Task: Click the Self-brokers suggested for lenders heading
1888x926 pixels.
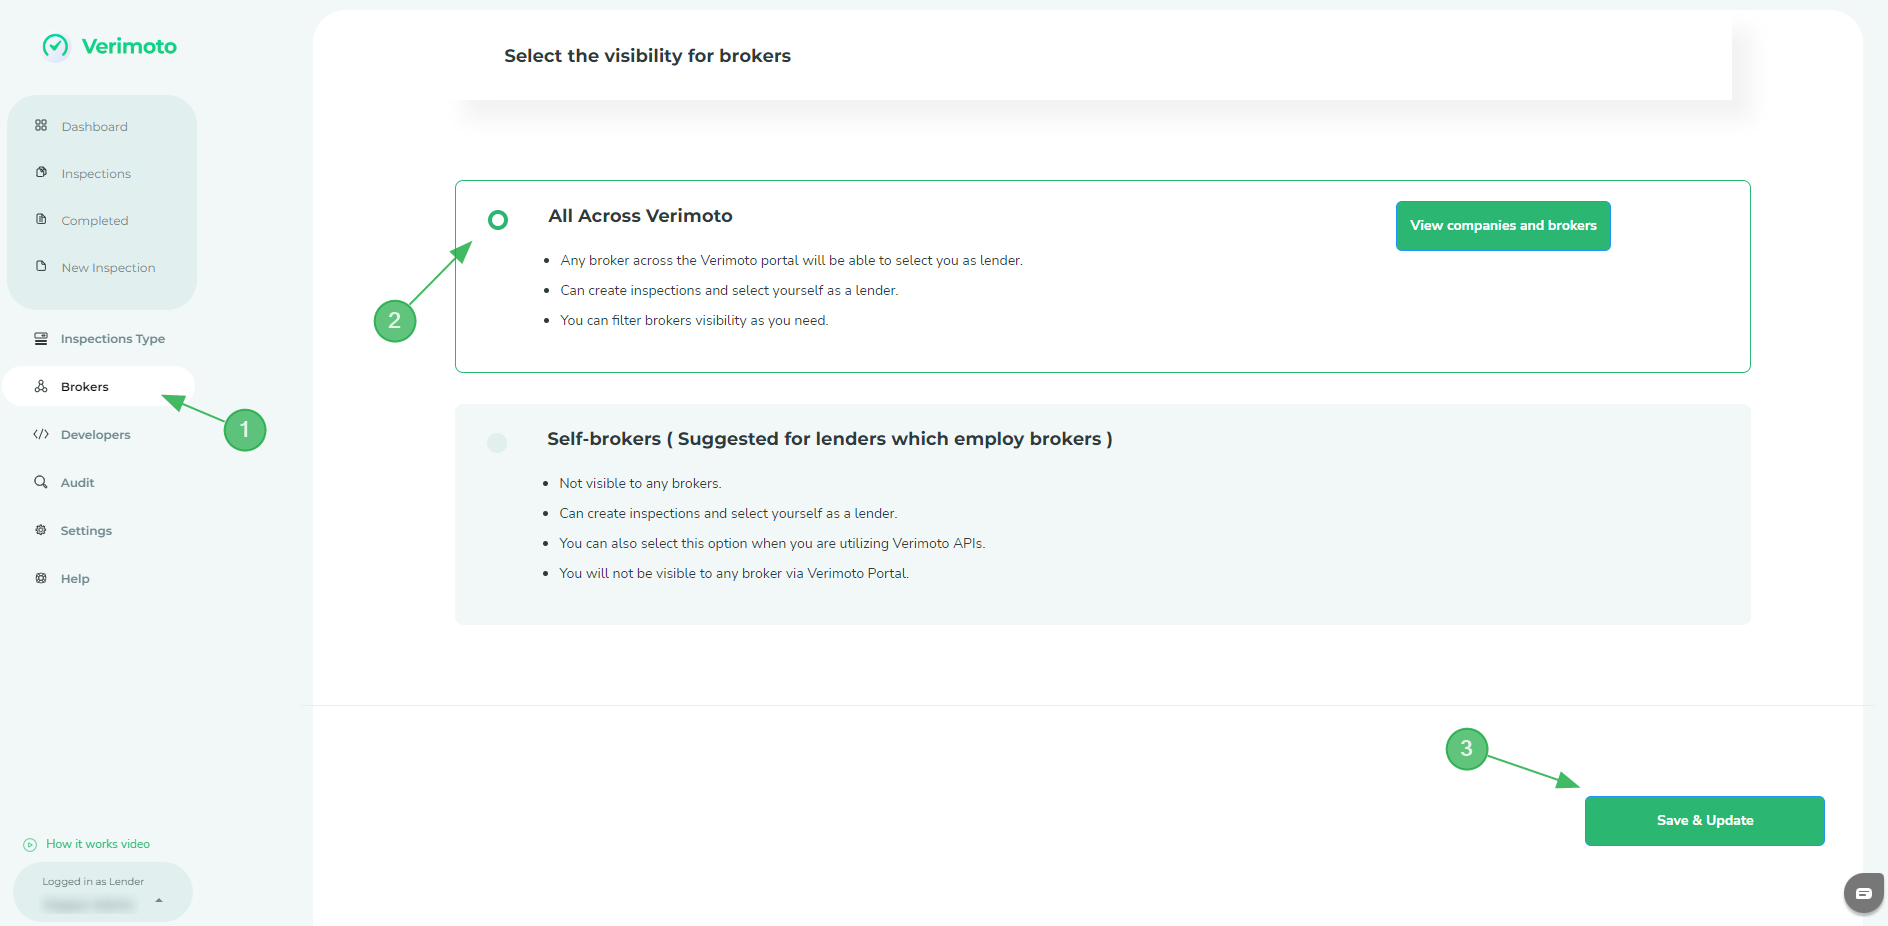Action: pyautogui.click(x=830, y=439)
